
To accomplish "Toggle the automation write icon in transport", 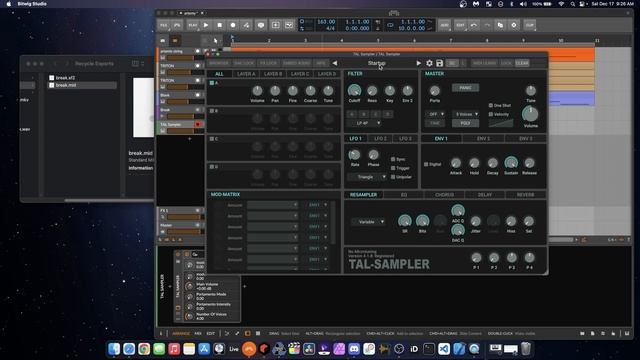I will point(246,25).
